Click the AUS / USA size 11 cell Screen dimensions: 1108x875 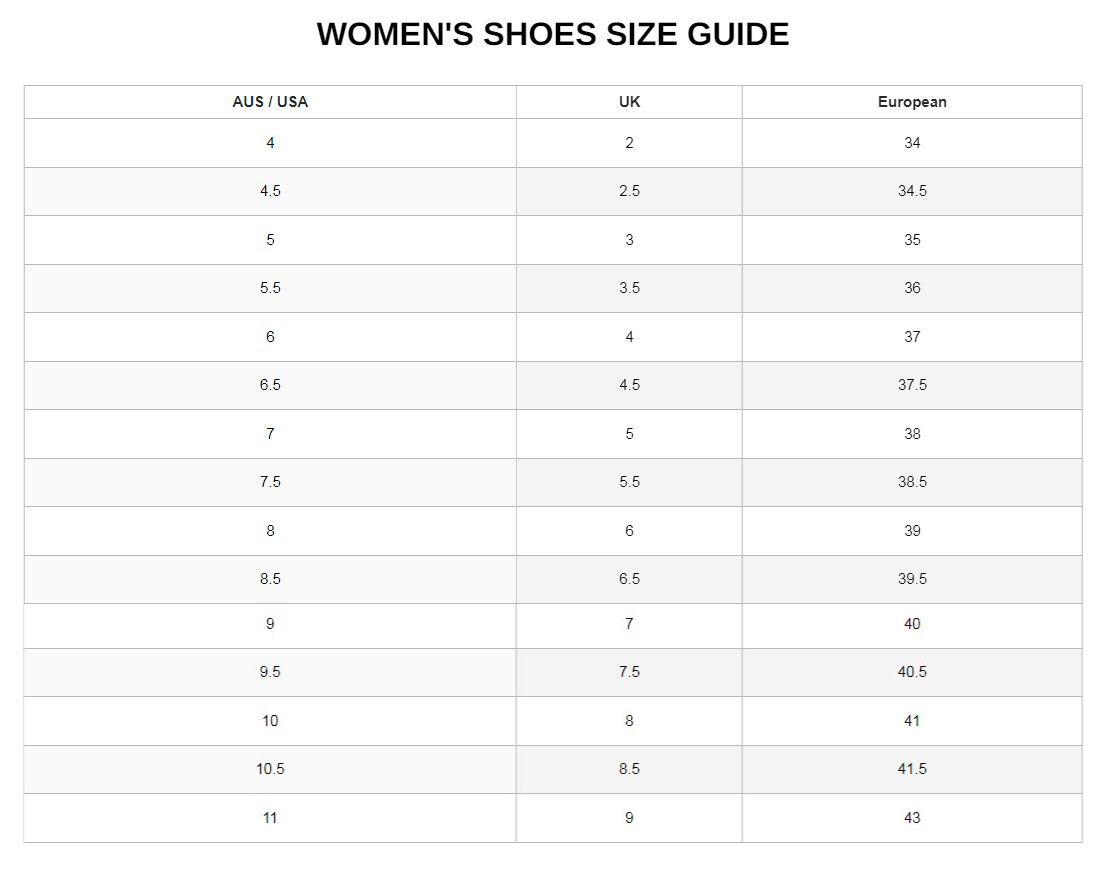[x=270, y=818]
